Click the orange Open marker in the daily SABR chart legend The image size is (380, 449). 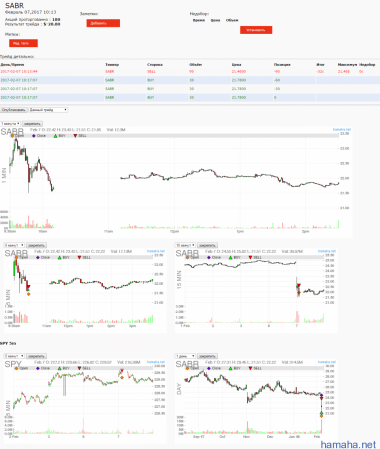point(188,368)
